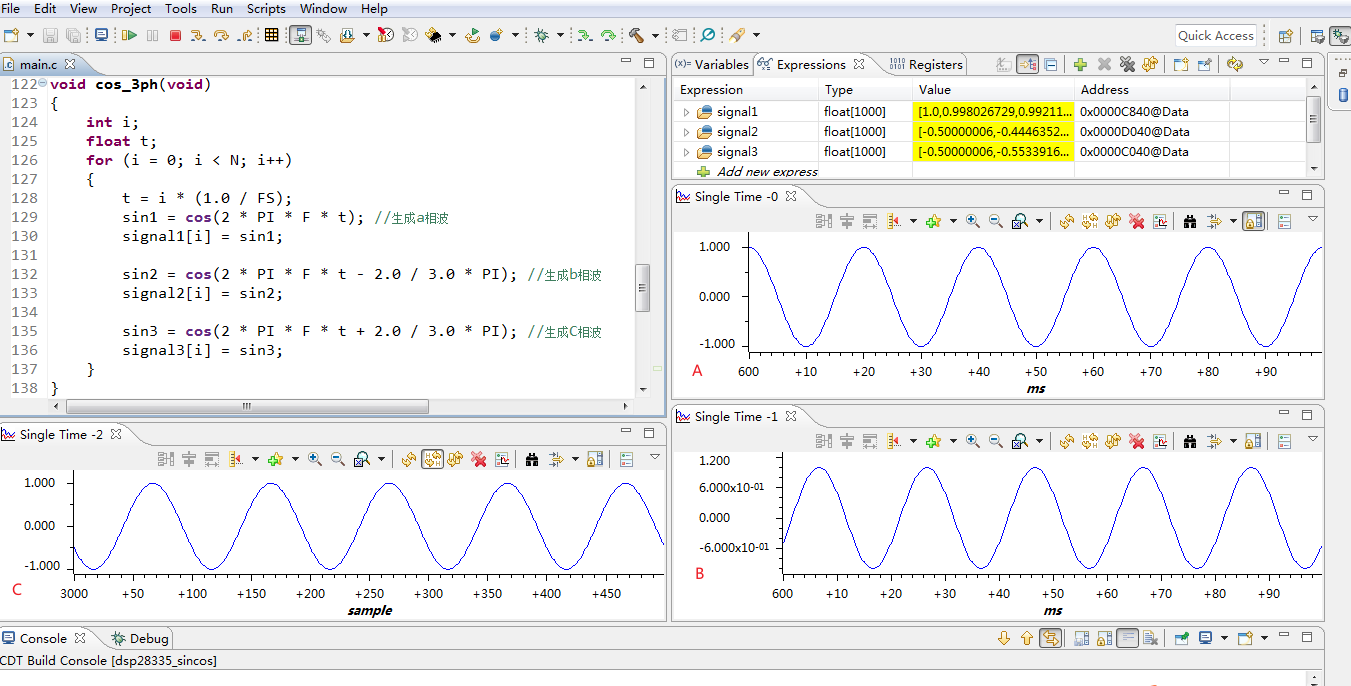Click refresh icon in Single Time -2 toolbar

click(408, 459)
